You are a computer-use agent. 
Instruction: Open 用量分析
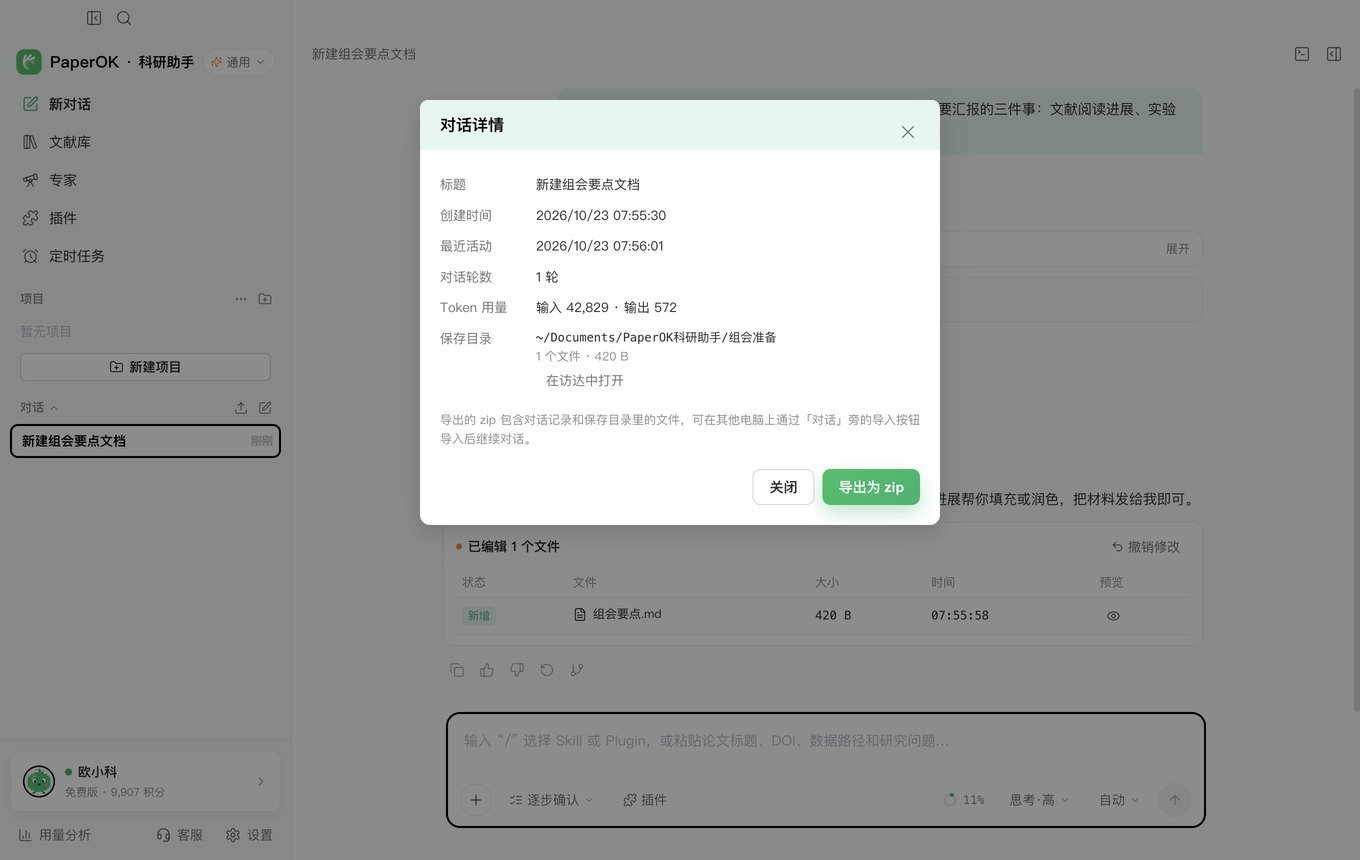tap(55, 835)
